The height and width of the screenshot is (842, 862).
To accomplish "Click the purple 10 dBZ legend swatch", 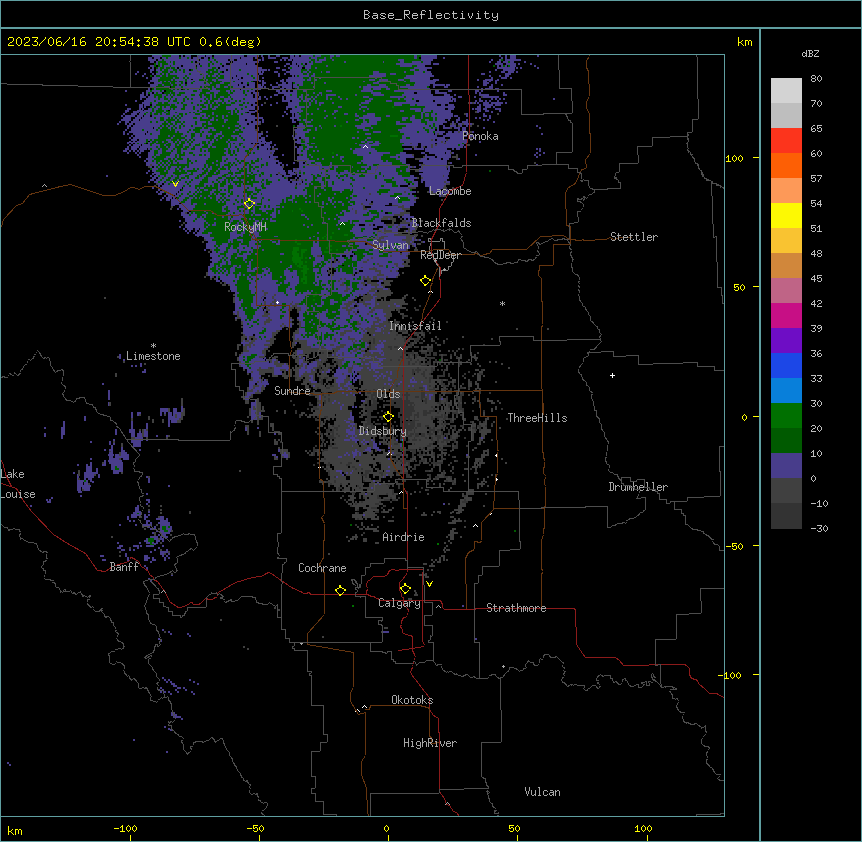I will (786, 466).
